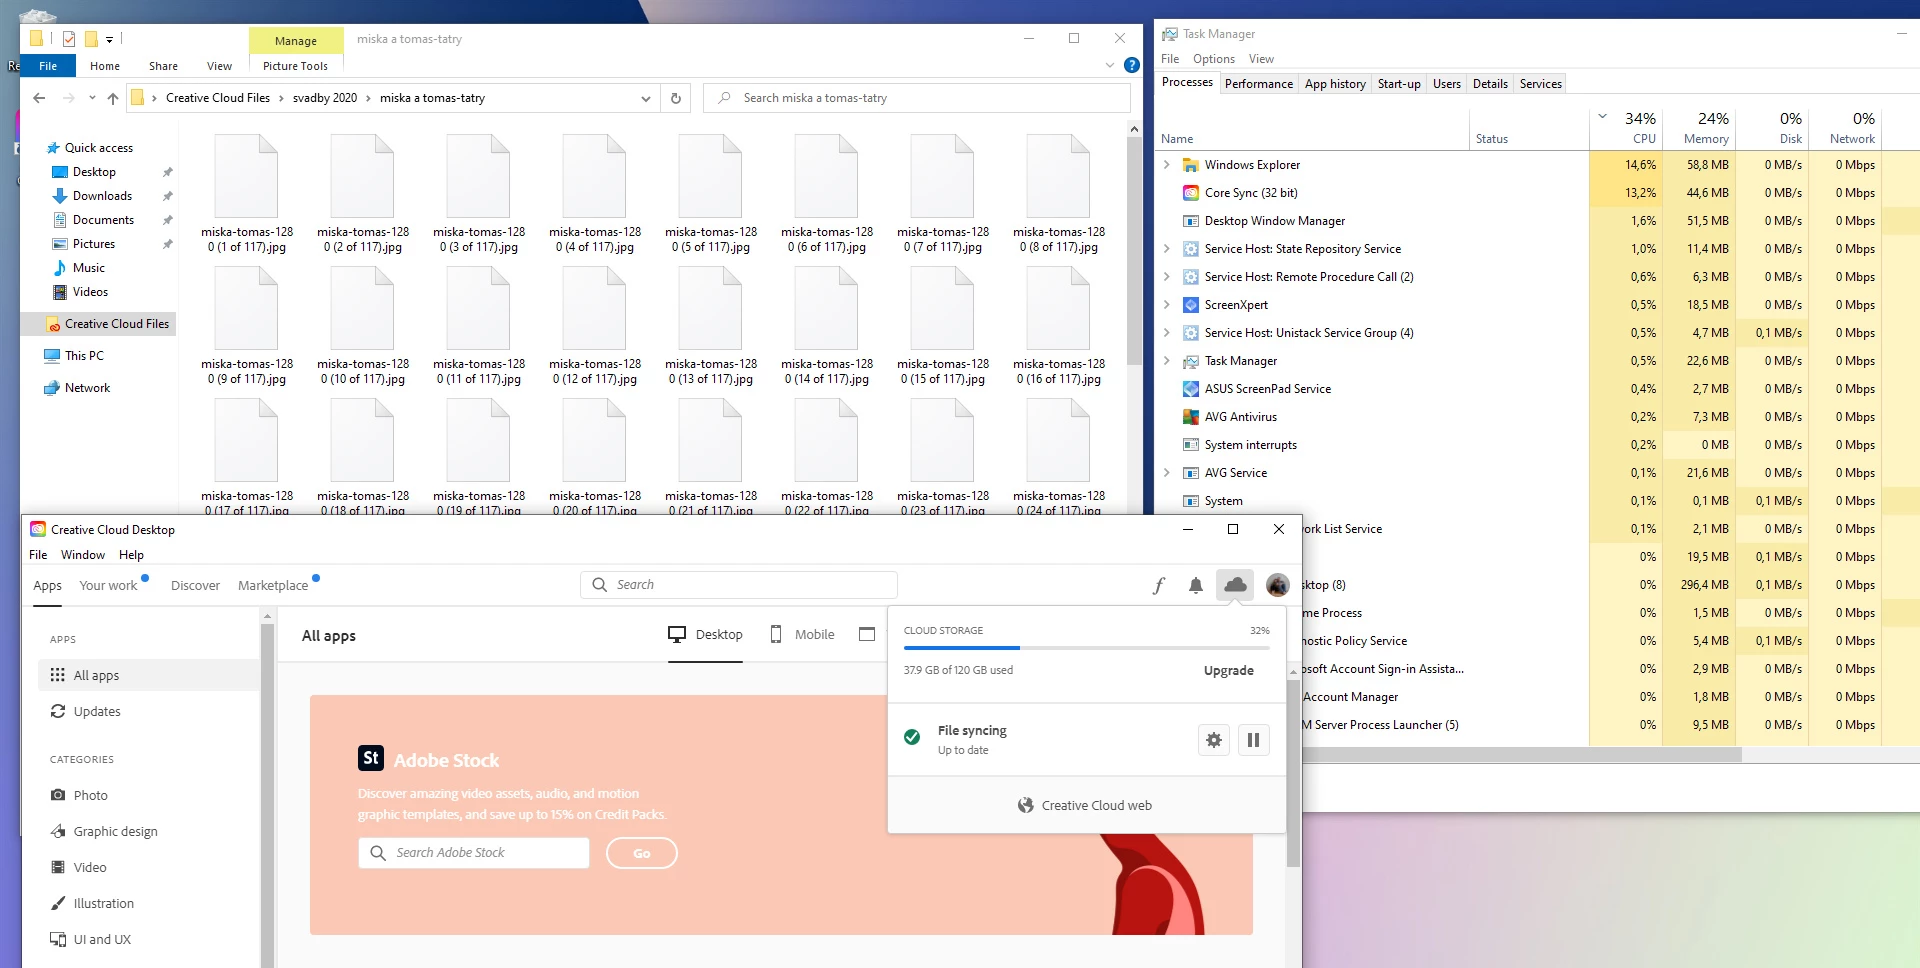This screenshot has width=1920, height=968.
Task: Expand Service Host: Remote Procedure Call row
Action: tap(1166, 277)
